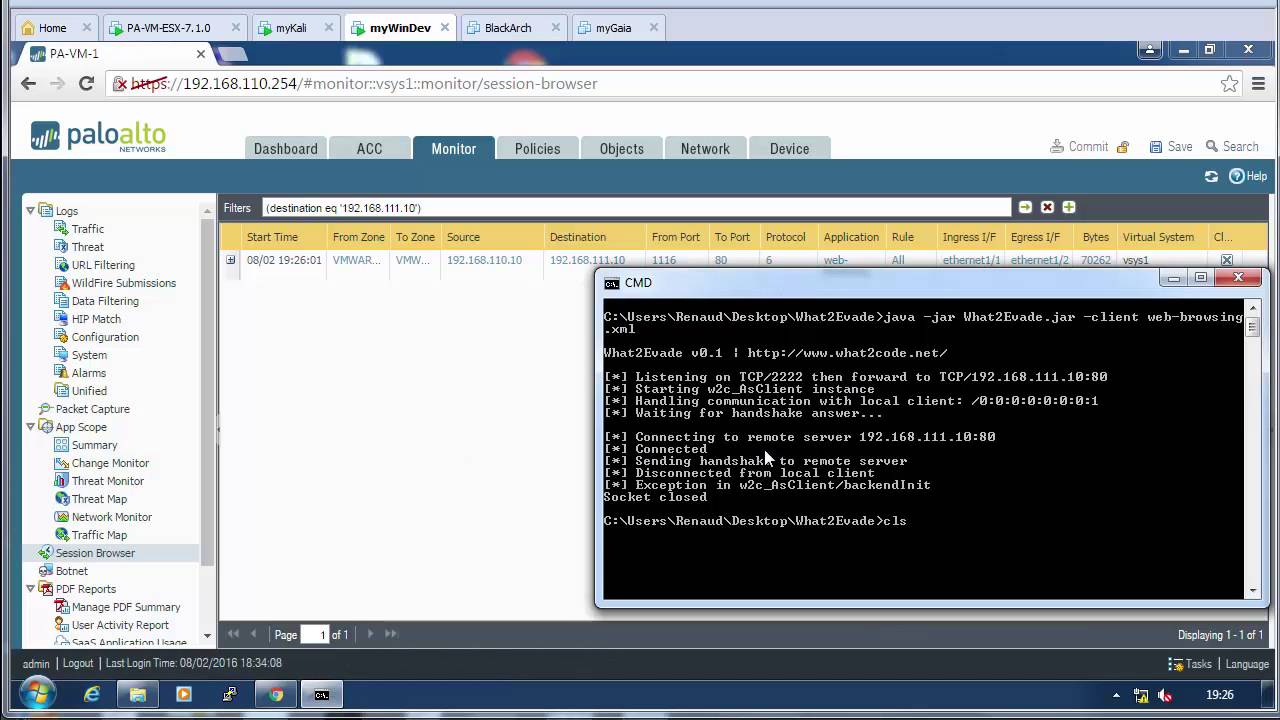Click CMD window scrollbar up arrow
The width and height of the screenshot is (1280, 720).
pyautogui.click(x=1252, y=308)
